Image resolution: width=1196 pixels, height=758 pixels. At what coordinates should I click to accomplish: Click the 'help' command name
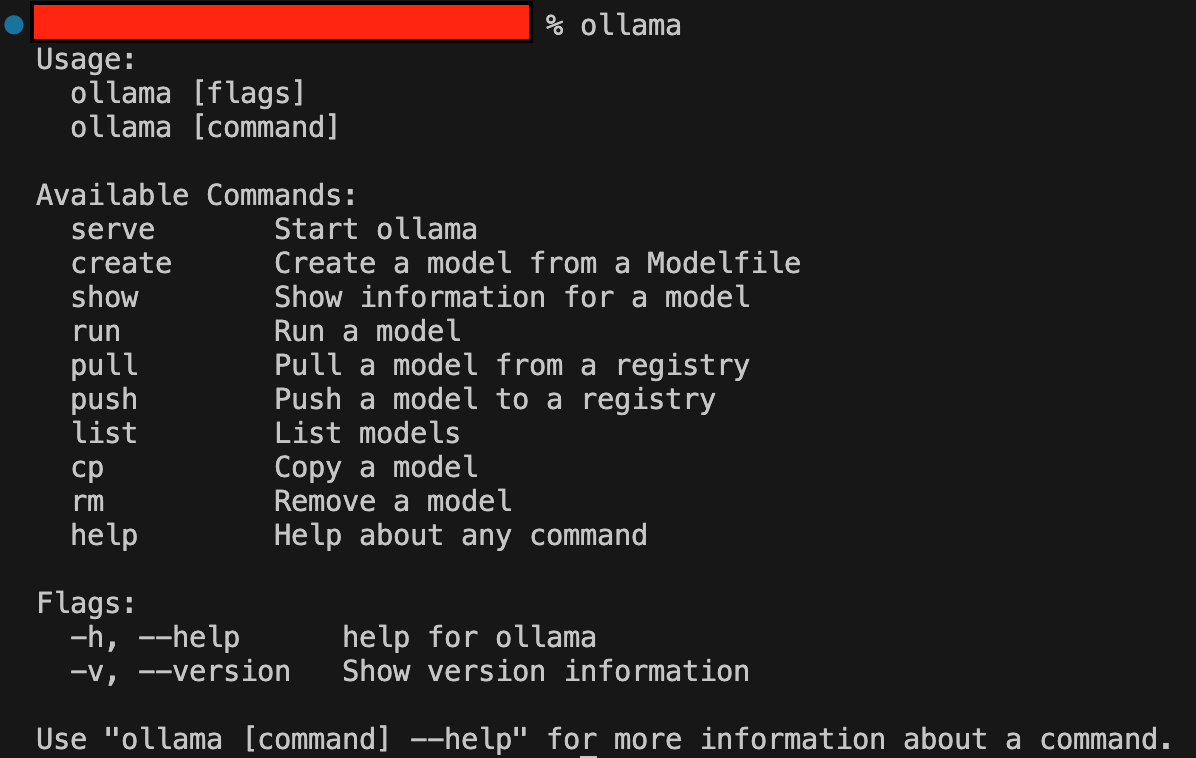(104, 535)
